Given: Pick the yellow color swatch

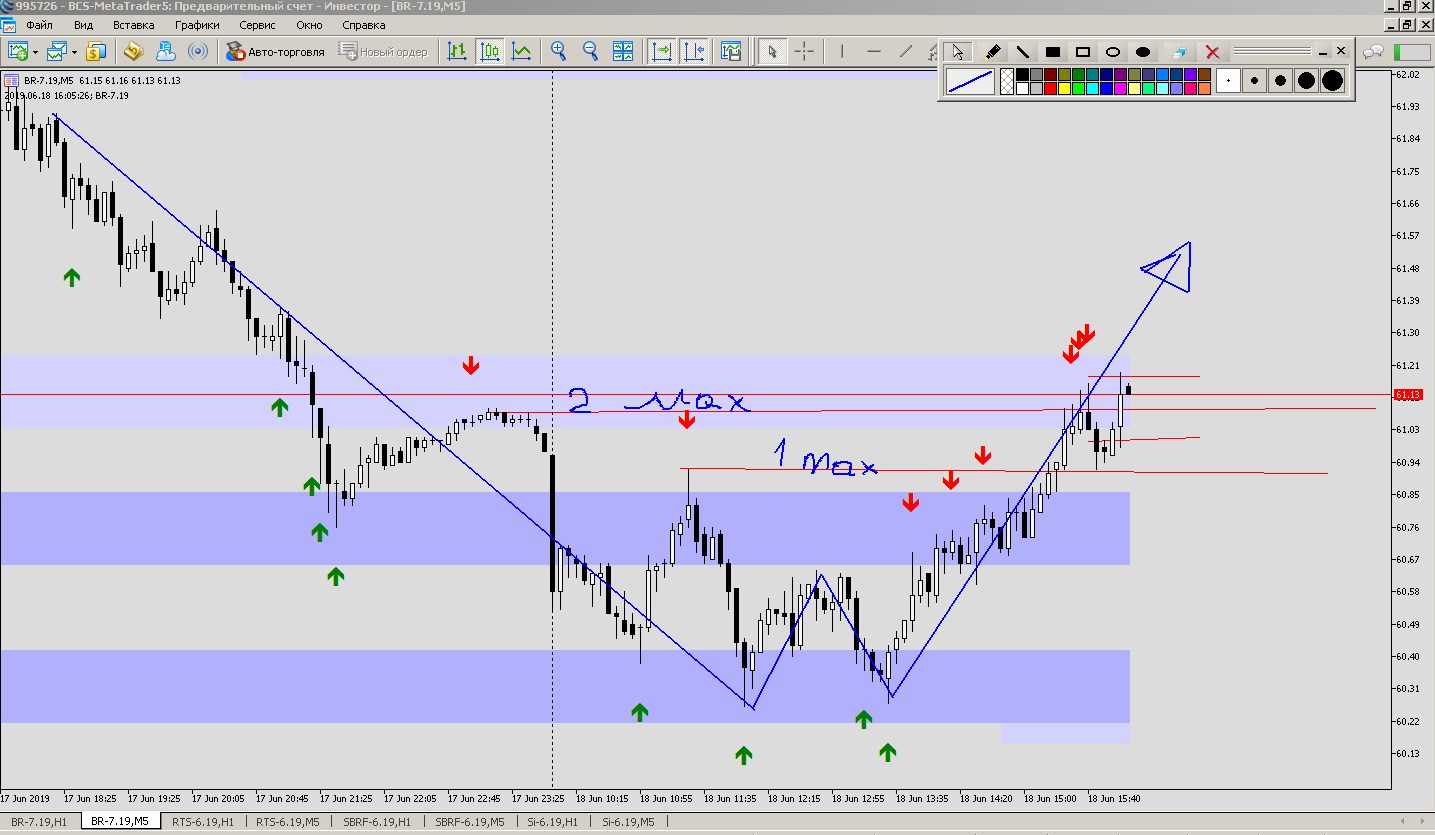Looking at the screenshot, I should tap(1064, 89).
